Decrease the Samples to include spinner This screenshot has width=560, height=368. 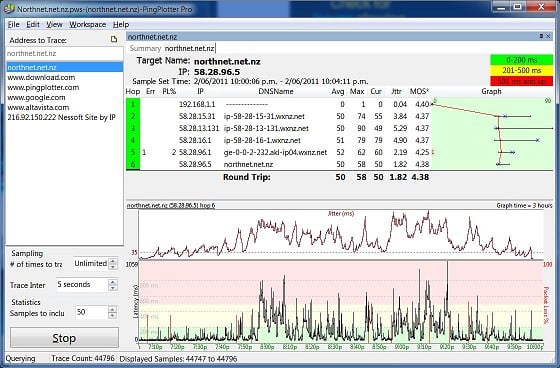pos(112,315)
